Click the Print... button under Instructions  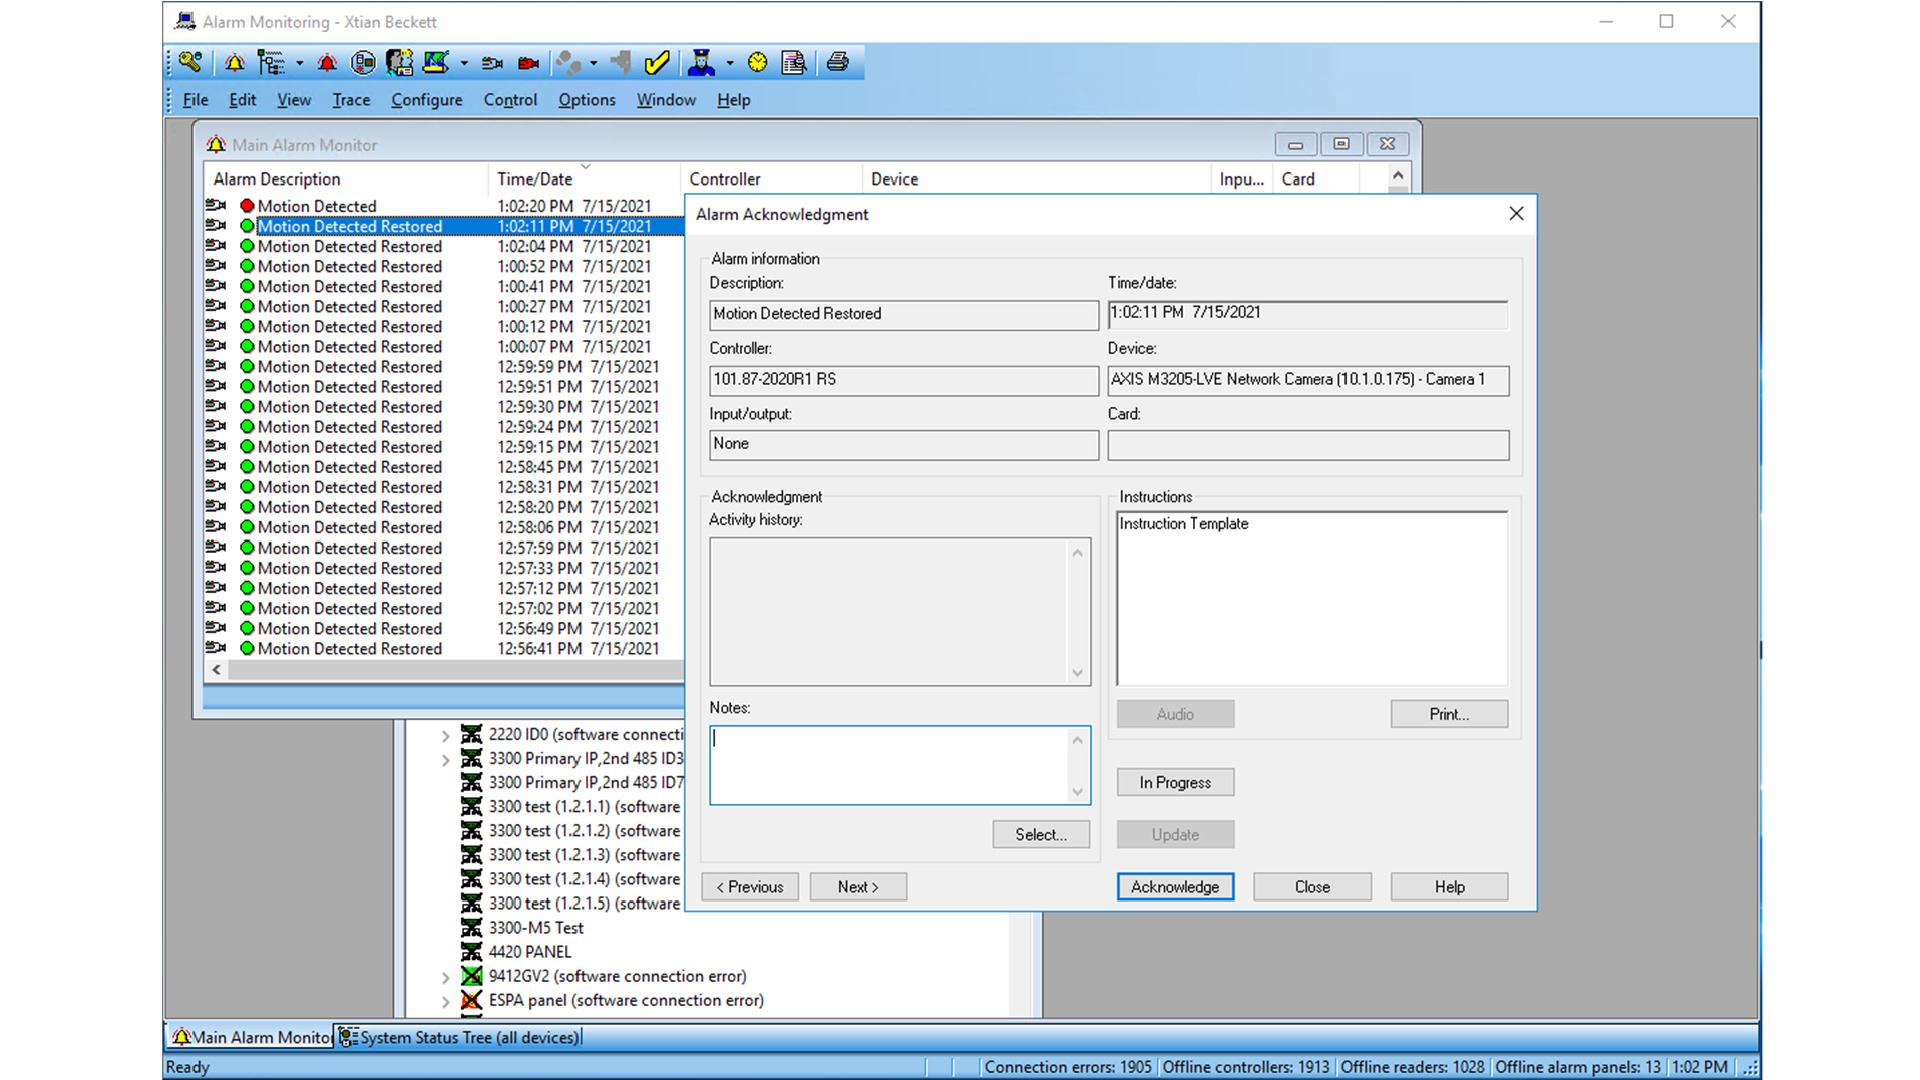1449,714
